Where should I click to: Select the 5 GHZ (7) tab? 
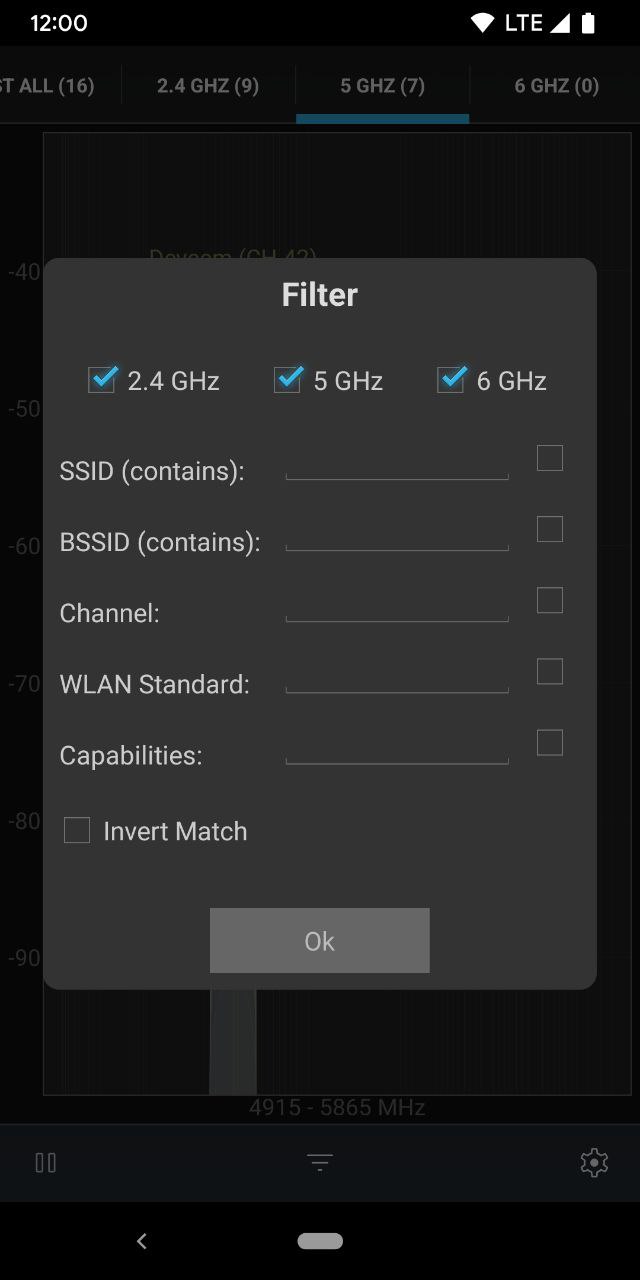click(382, 86)
